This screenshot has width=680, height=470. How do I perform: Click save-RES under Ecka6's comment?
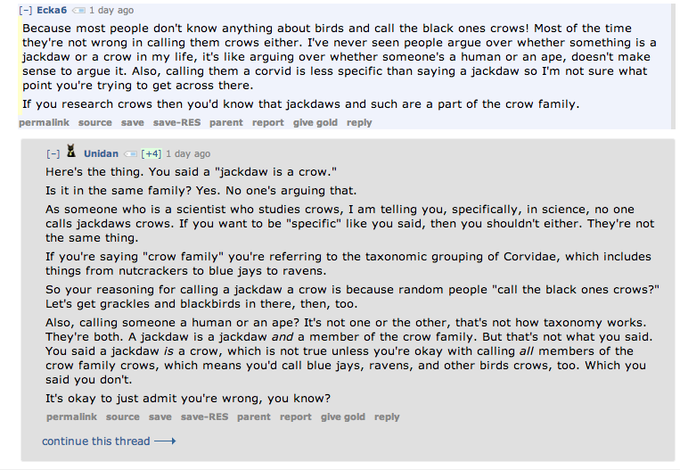(x=178, y=123)
